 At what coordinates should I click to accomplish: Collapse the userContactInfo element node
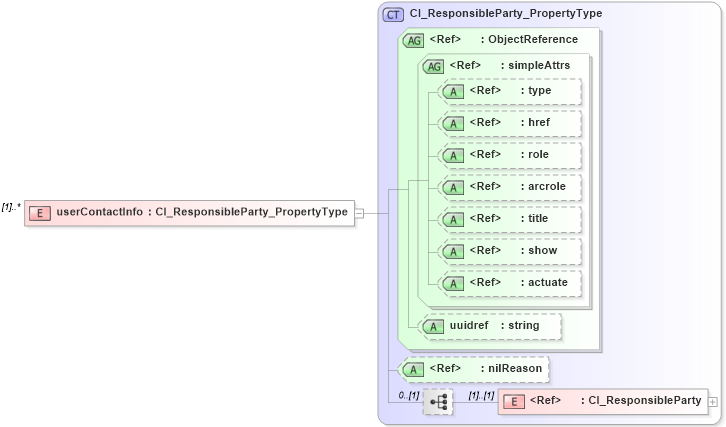359,213
